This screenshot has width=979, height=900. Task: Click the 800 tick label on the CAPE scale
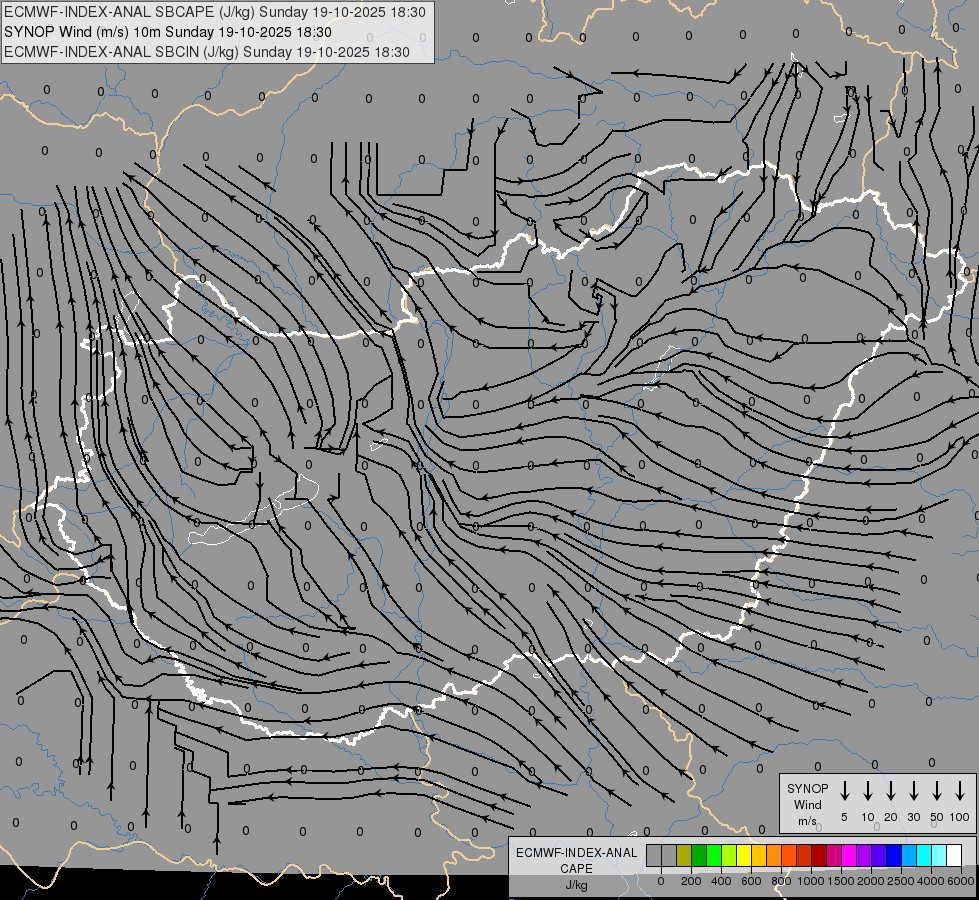[x=781, y=881]
